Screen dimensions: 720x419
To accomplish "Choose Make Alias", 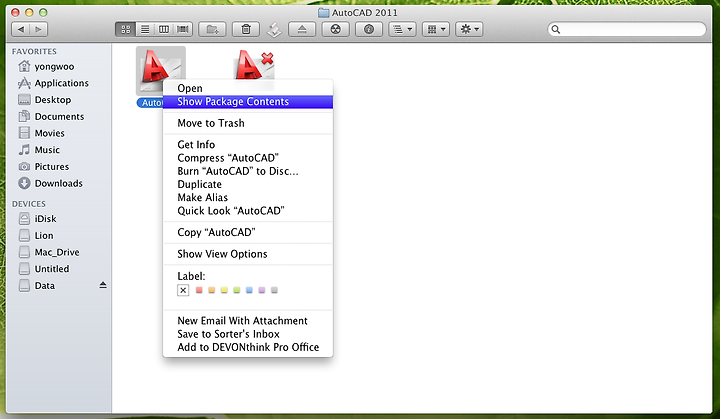I will (x=248, y=198).
